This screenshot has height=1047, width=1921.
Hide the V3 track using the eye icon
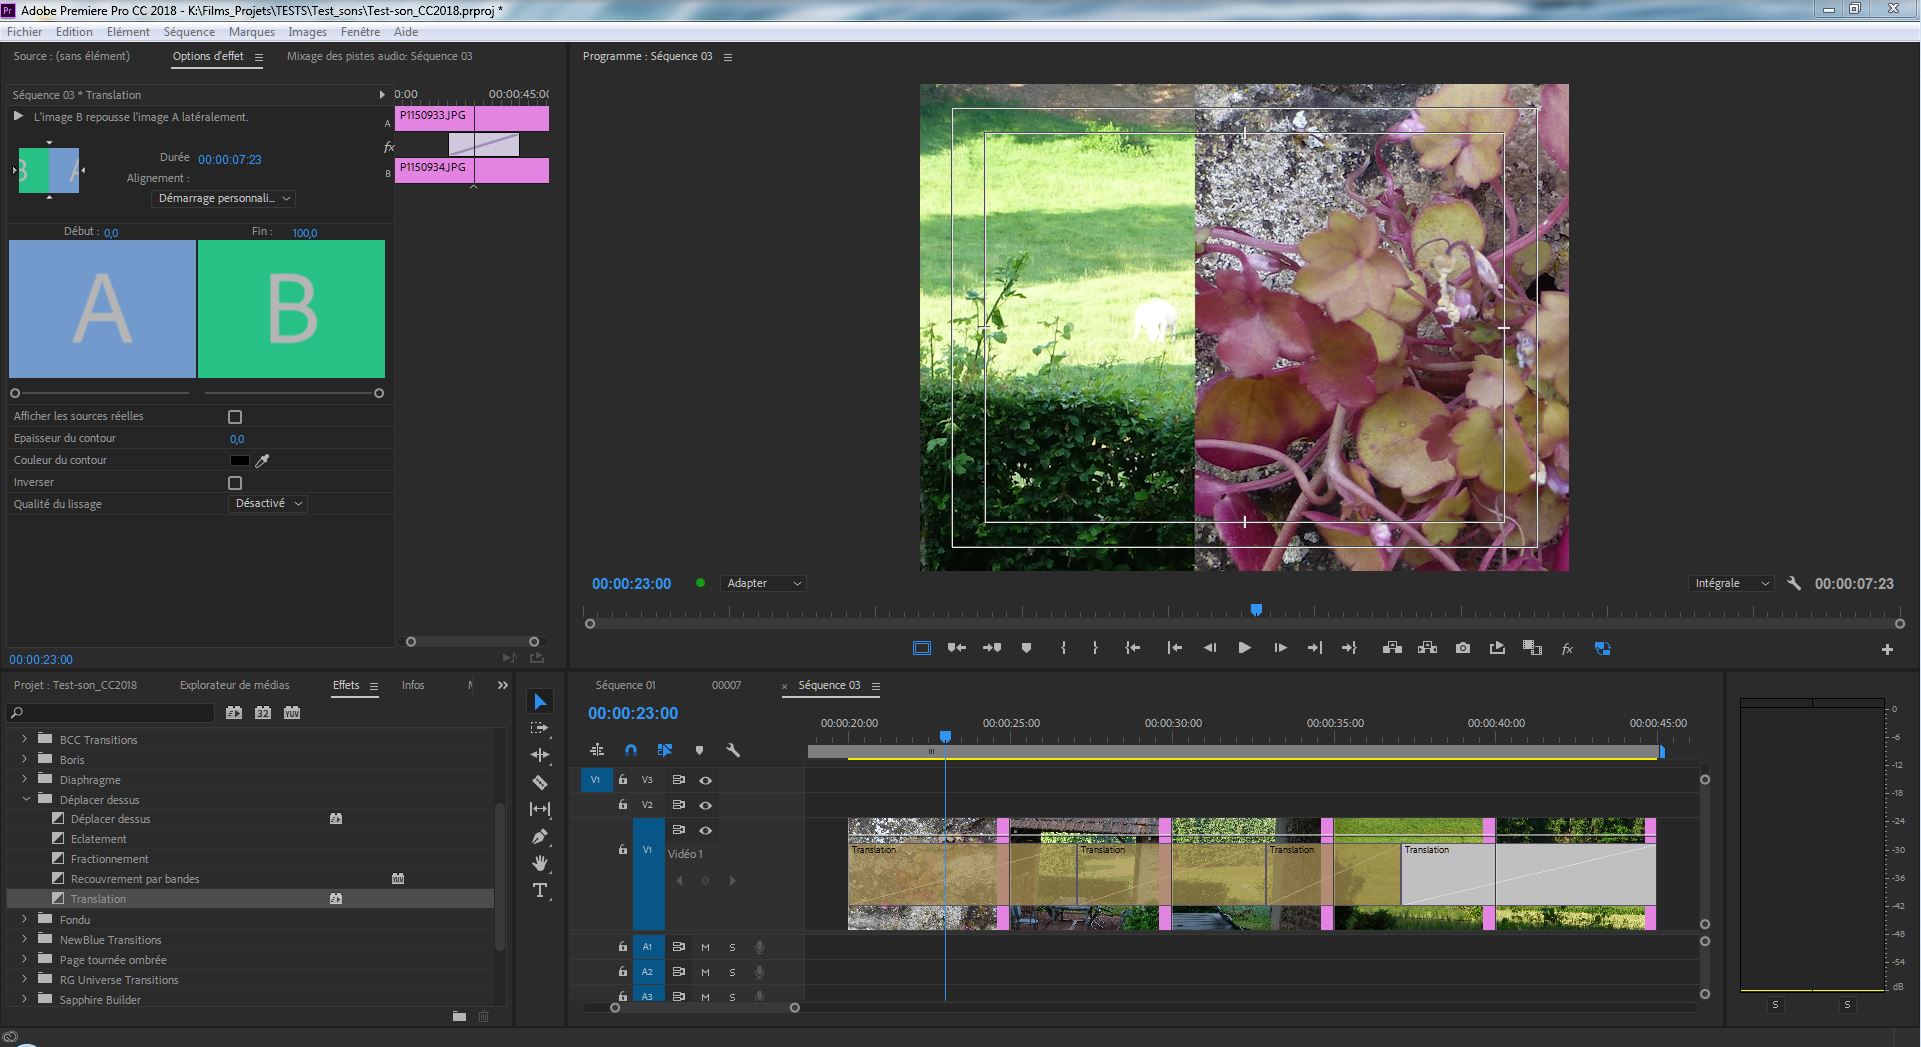click(x=705, y=780)
